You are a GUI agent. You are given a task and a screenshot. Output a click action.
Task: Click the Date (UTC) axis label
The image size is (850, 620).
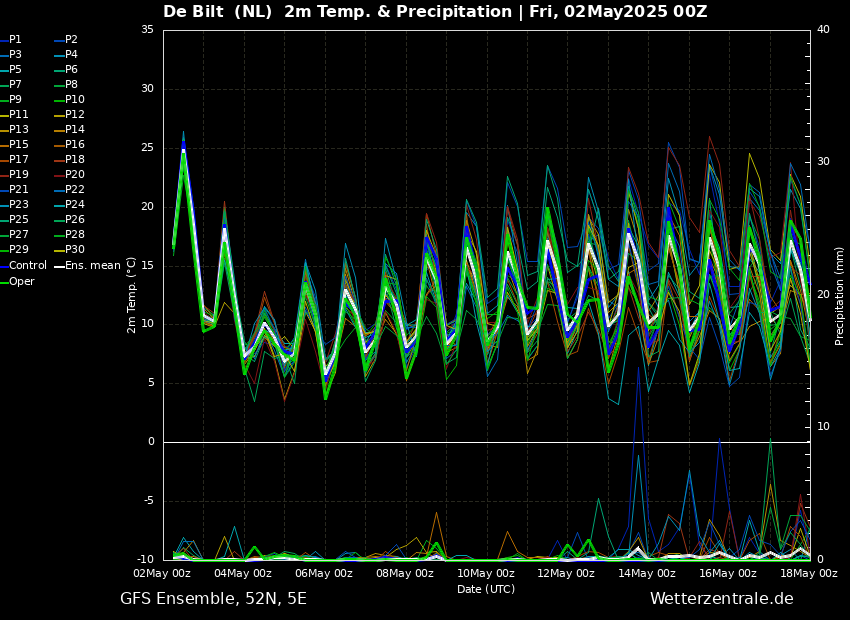coord(486,589)
